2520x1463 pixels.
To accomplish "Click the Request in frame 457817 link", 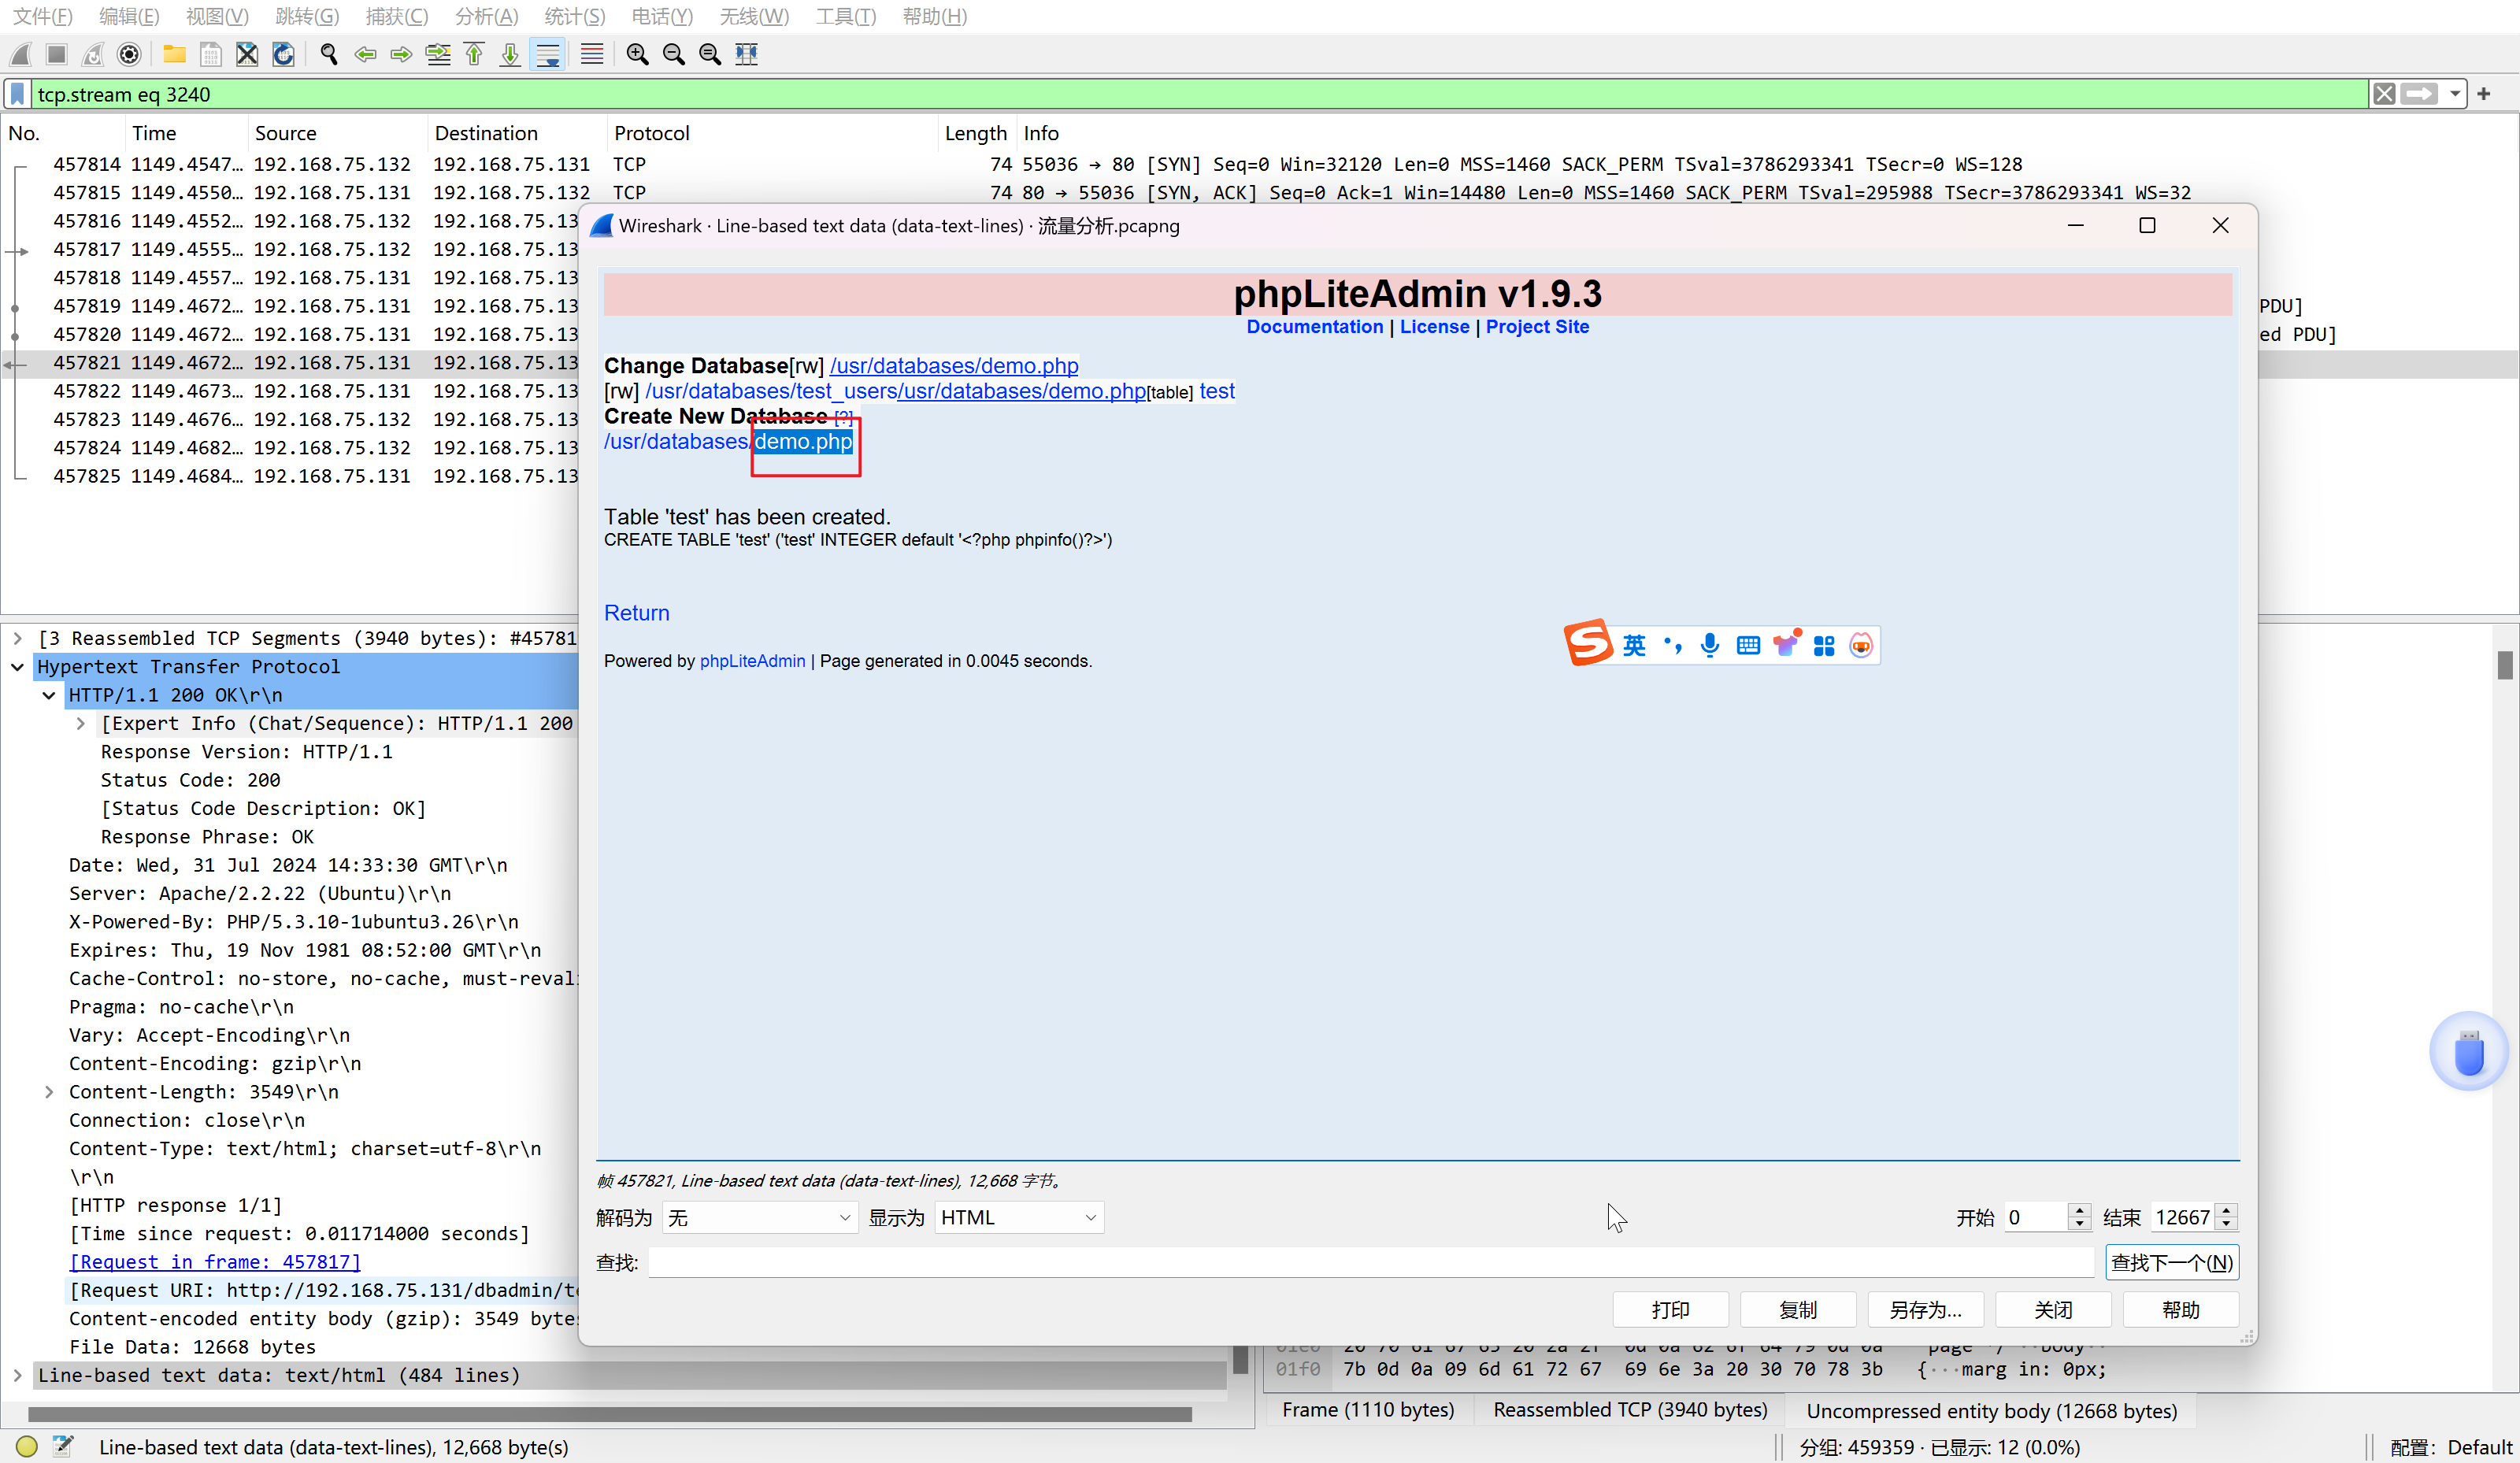I will pos(215,1262).
